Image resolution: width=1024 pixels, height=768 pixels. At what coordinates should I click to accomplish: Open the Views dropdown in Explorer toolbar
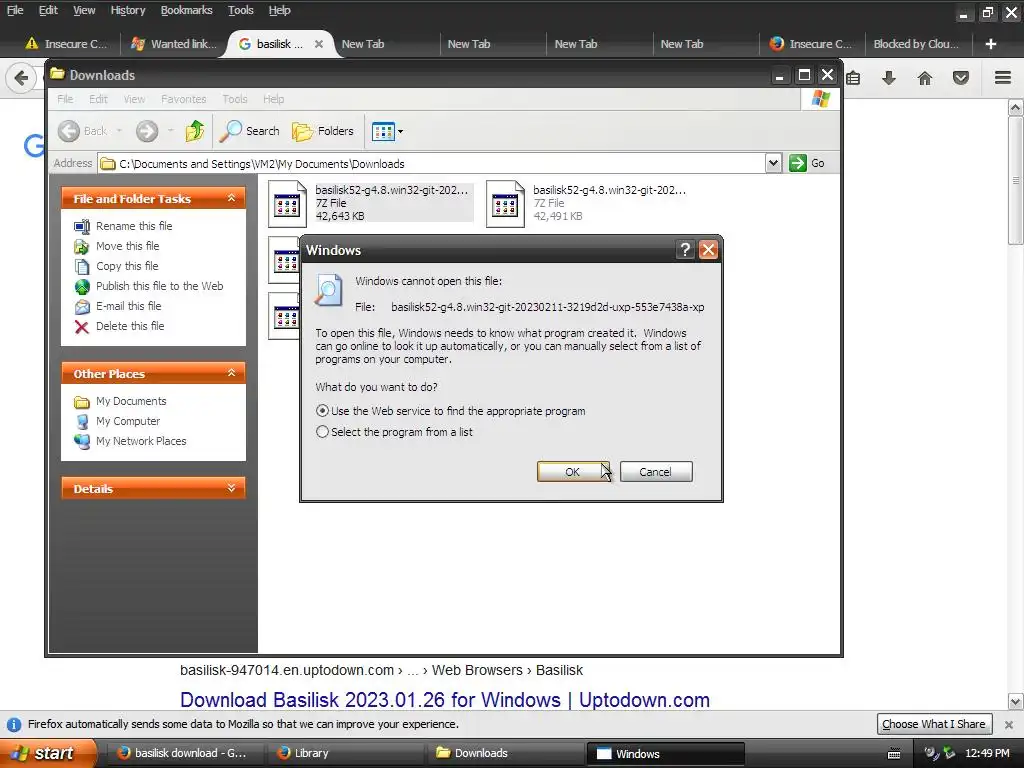(x=387, y=131)
